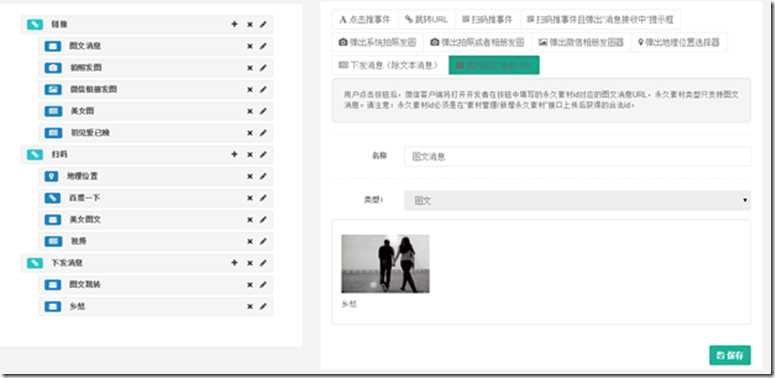Click the link icon beside 百度一下
775x378 pixels.
tap(52, 198)
